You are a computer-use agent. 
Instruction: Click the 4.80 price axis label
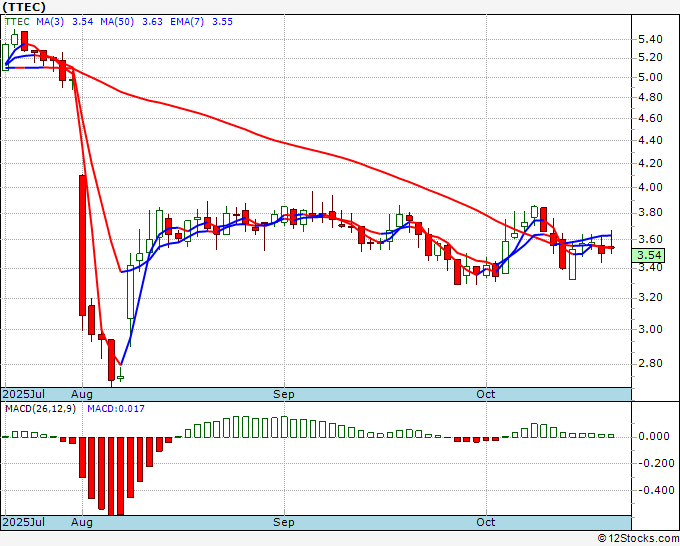(x=650, y=98)
